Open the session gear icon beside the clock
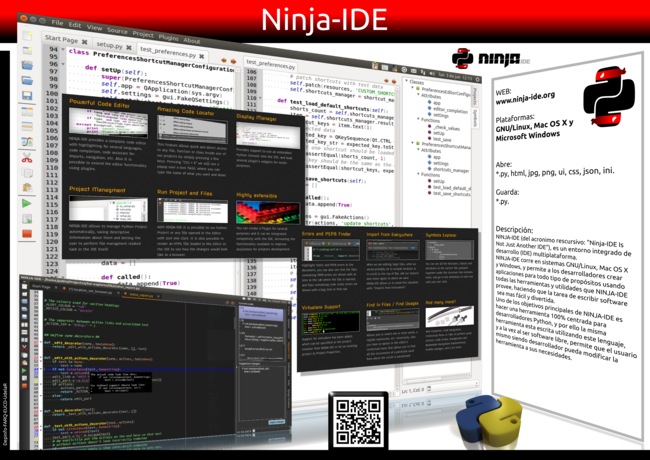Viewport: 650px width, 460px height. [478, 79]
